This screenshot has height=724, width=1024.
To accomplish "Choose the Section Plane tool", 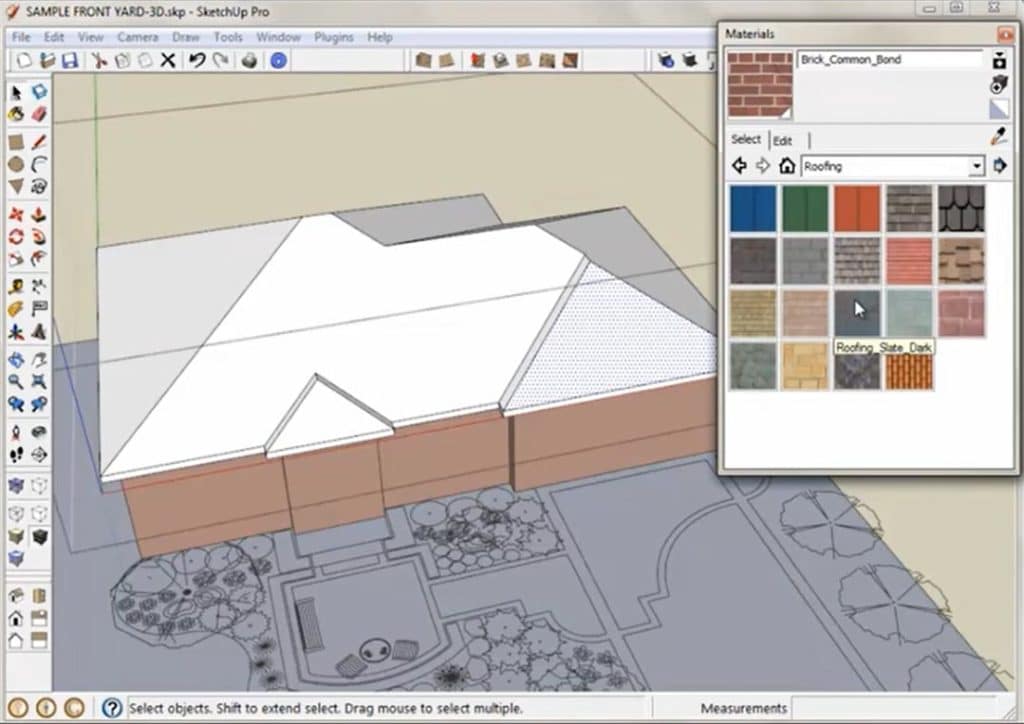I will (39, 454).
